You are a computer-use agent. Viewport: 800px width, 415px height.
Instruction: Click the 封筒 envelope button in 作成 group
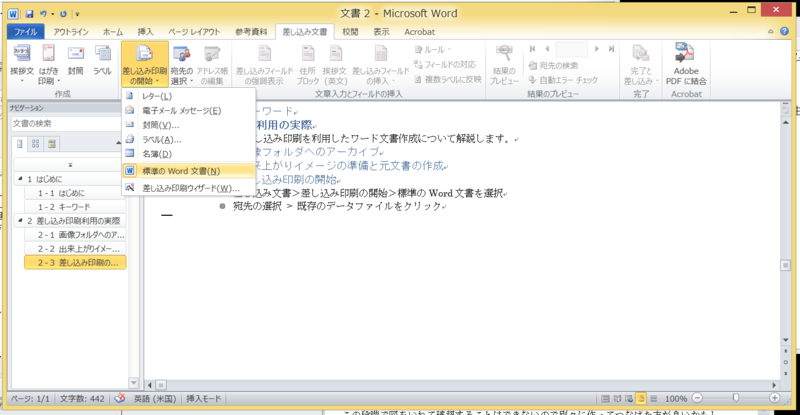coord(76,61)
